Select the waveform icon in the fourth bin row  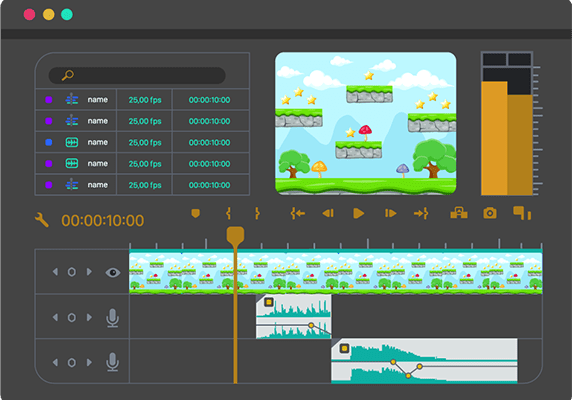(72, 163)
